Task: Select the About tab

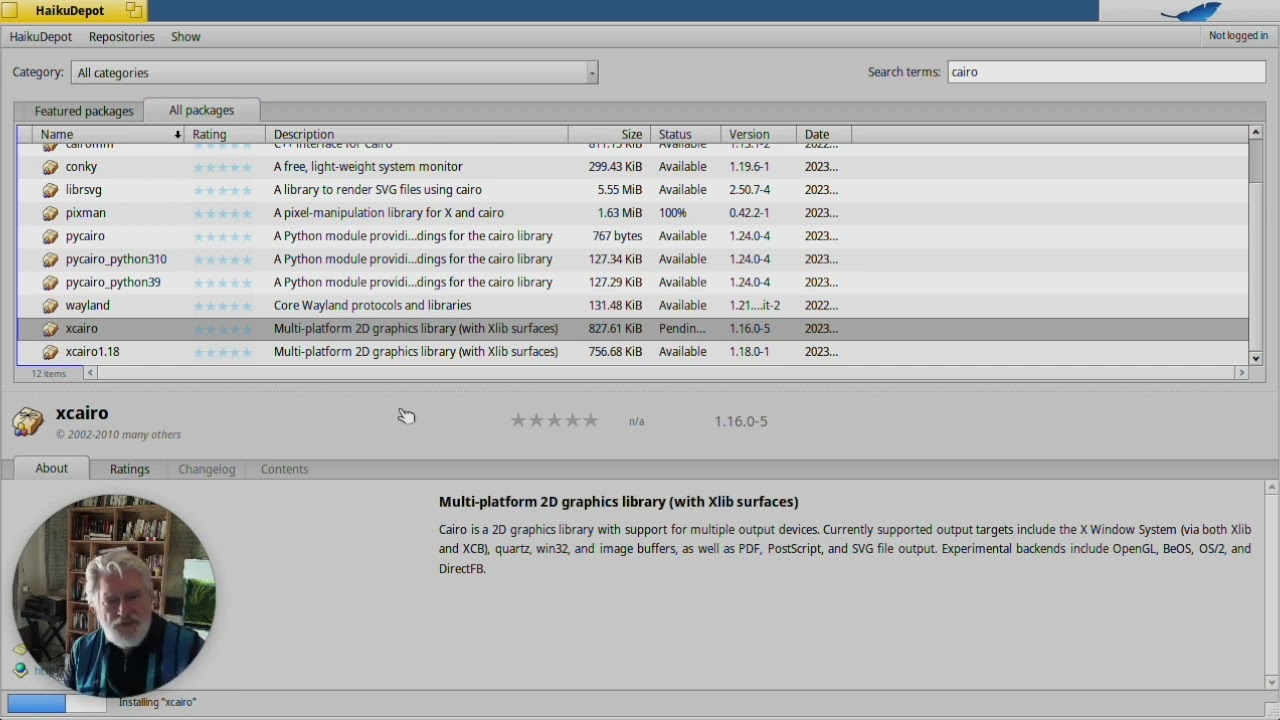Action: [x=52, y=468]
